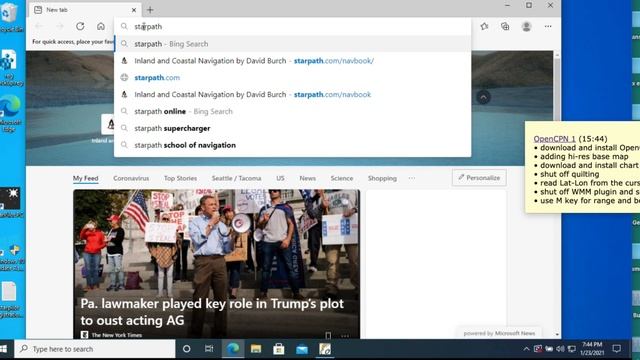This screenshot has width=640, height=360.
Task: Click the browser Refresh button
Action: point(80,27)
